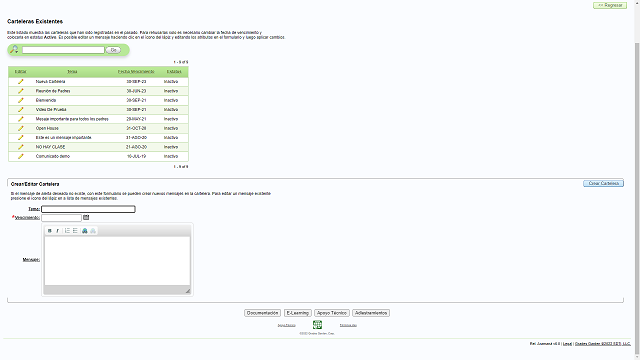Open the Documentación button

click(262, 313)
